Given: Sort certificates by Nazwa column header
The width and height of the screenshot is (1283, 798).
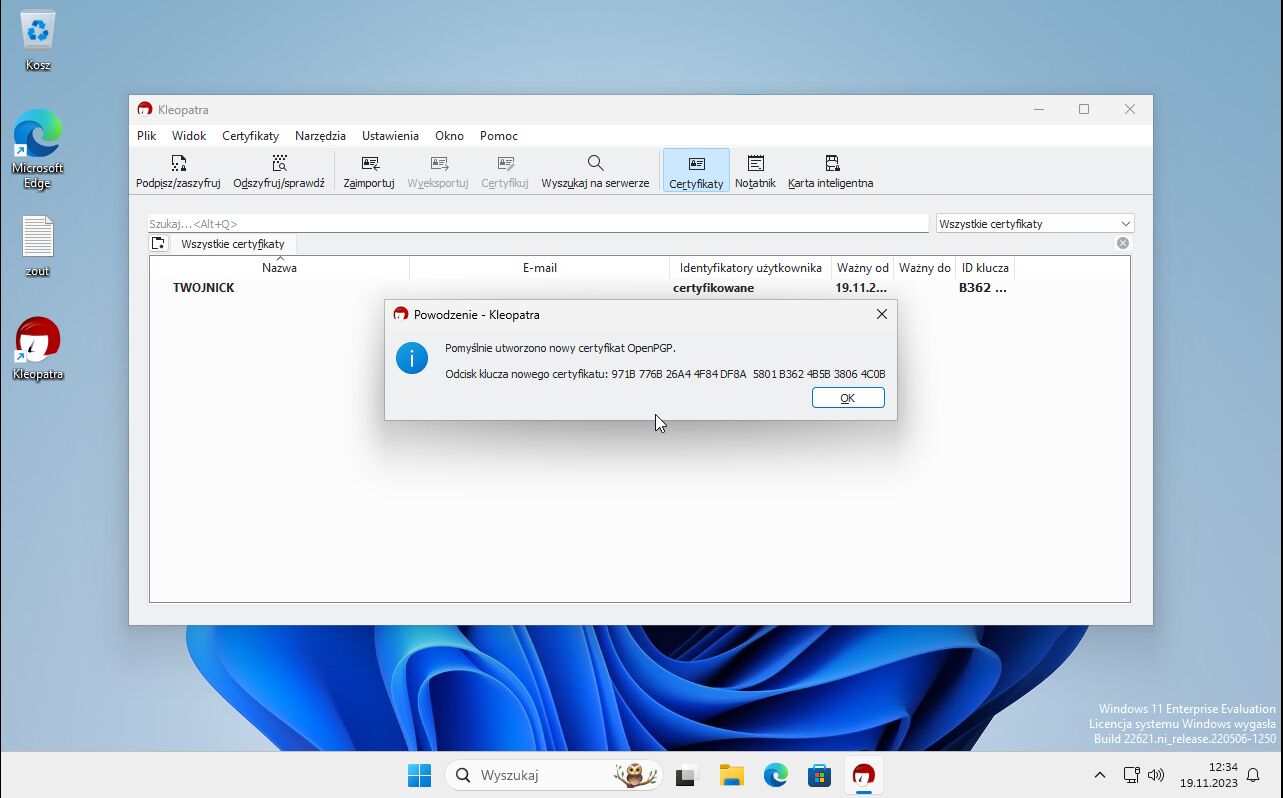Looking at the screenshot, I should click(279, 268).
